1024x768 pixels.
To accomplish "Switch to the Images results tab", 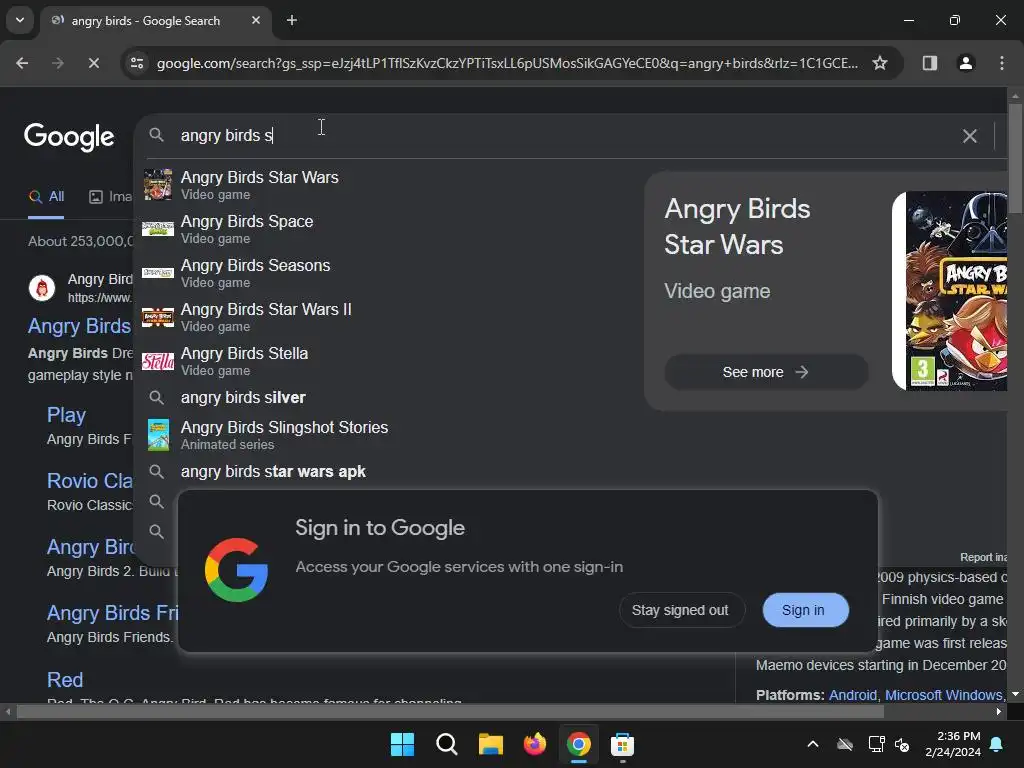I will click(x=110, y=197).
